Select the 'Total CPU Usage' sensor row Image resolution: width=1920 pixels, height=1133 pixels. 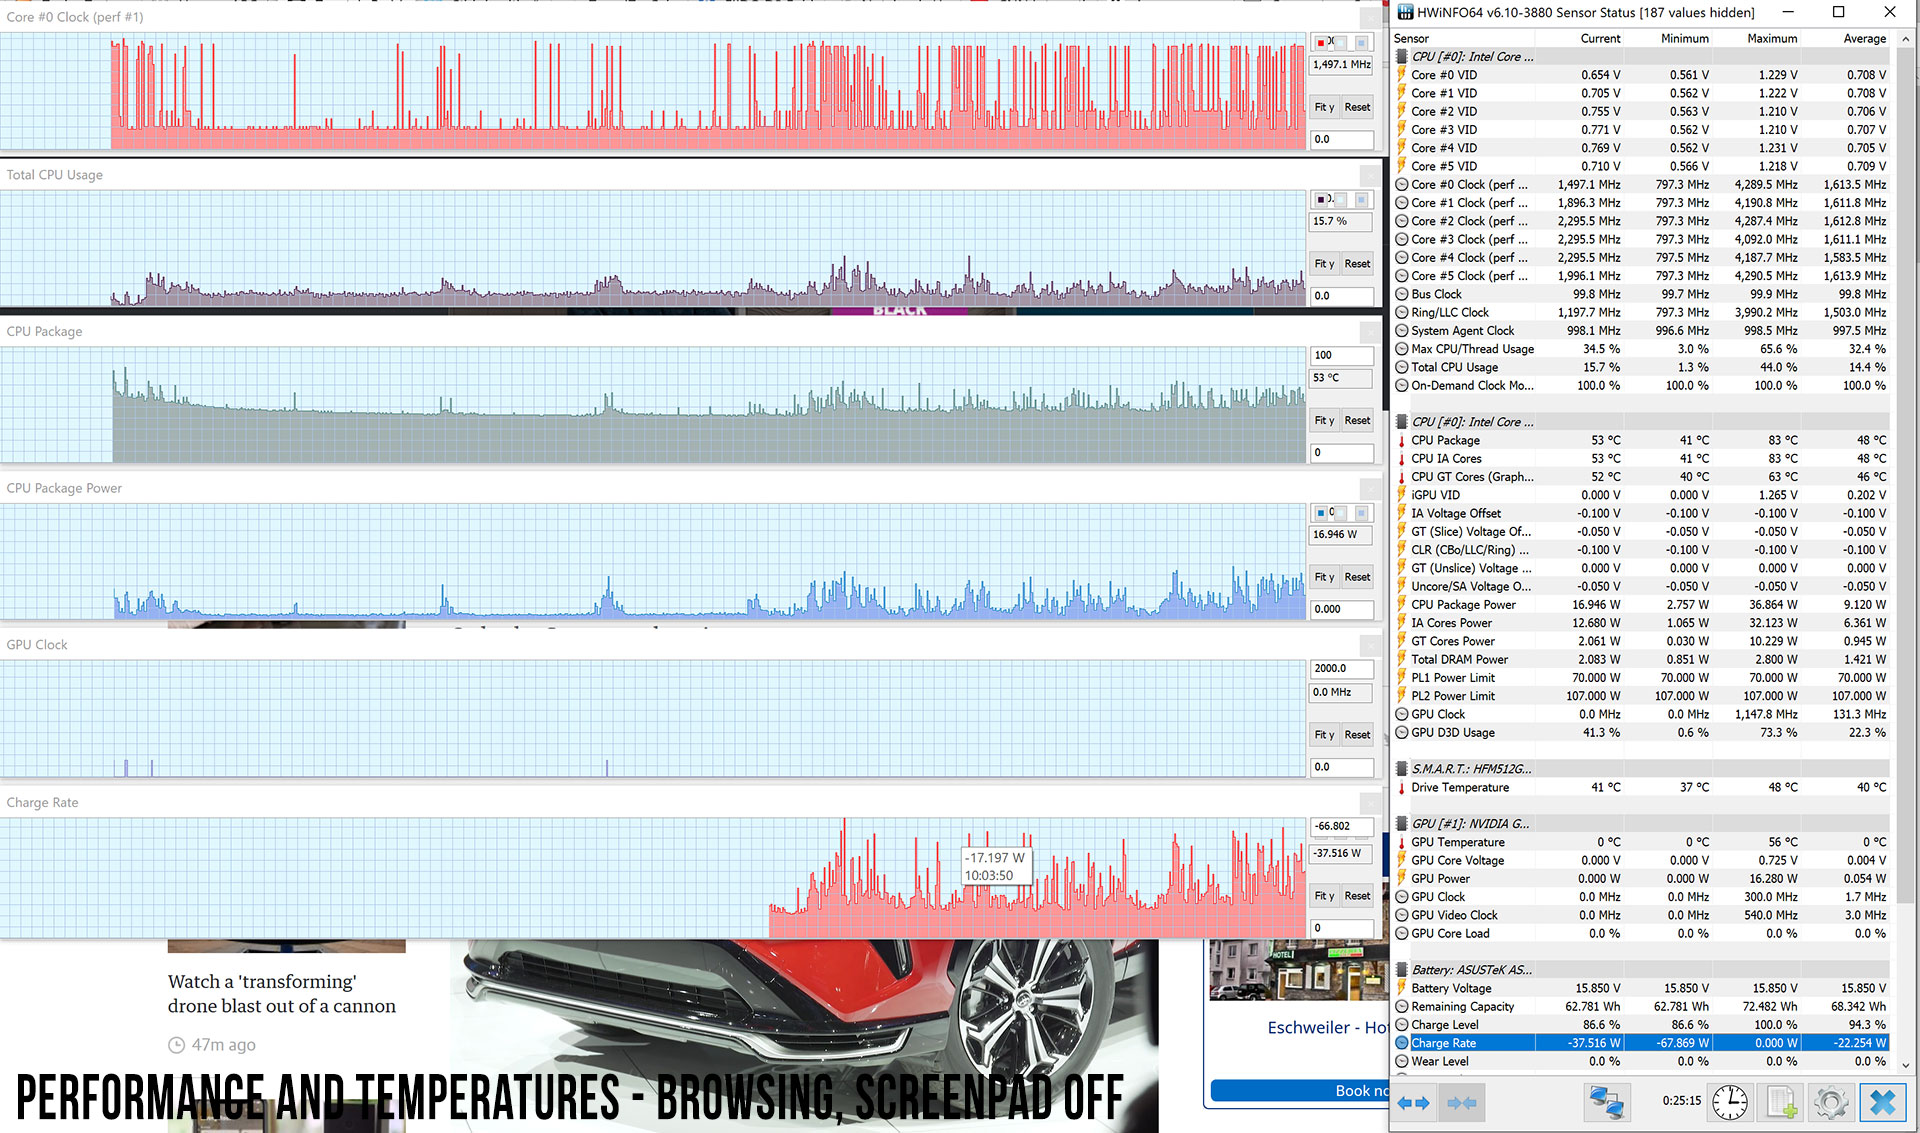(1642, 367)
